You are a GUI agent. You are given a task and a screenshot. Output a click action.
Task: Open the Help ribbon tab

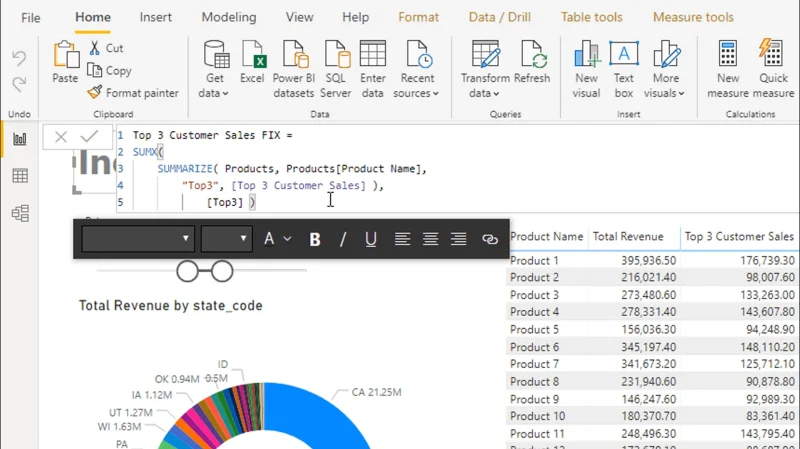(356, 17)
